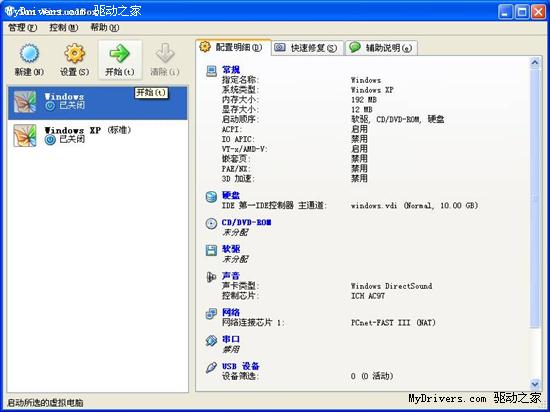Click the power state icon under the selected Windows entry
Image resolution: width=550 pixels, height=412 pixels.
click(50, 106)
